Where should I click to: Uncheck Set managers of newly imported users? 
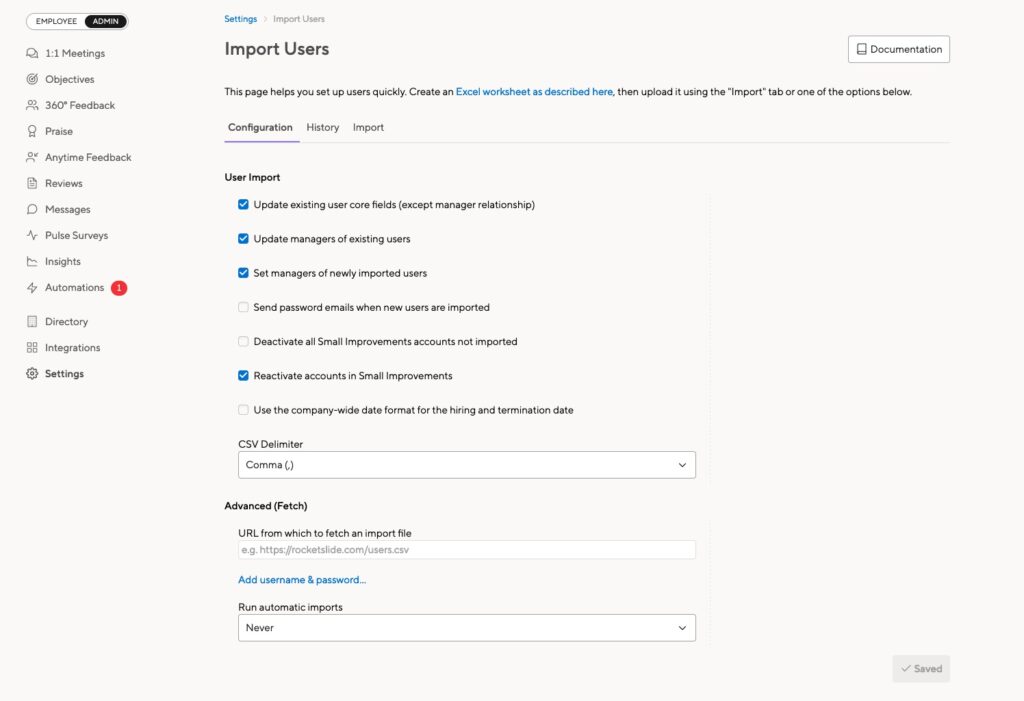click(244, 273)
